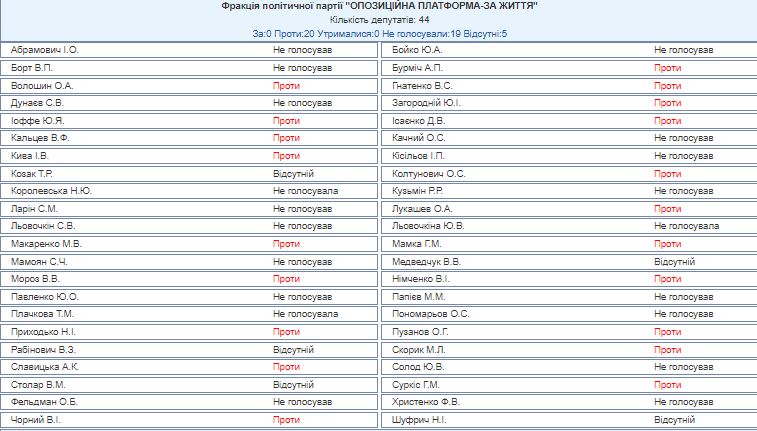The image size is (757, 431).
Task: Click deputy name Бойко Ю.А.
Action: [x=418, y=50]
